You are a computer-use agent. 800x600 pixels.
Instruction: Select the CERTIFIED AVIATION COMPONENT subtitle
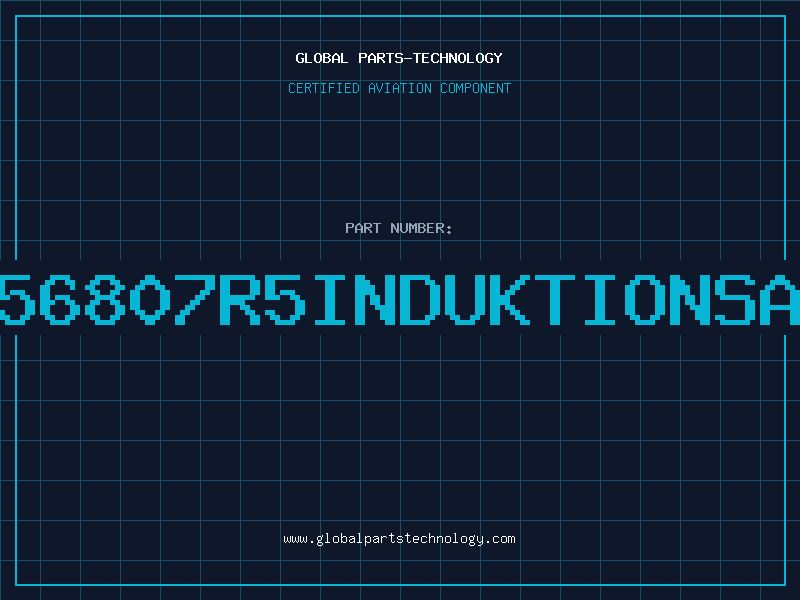click(x=399, y=88)
